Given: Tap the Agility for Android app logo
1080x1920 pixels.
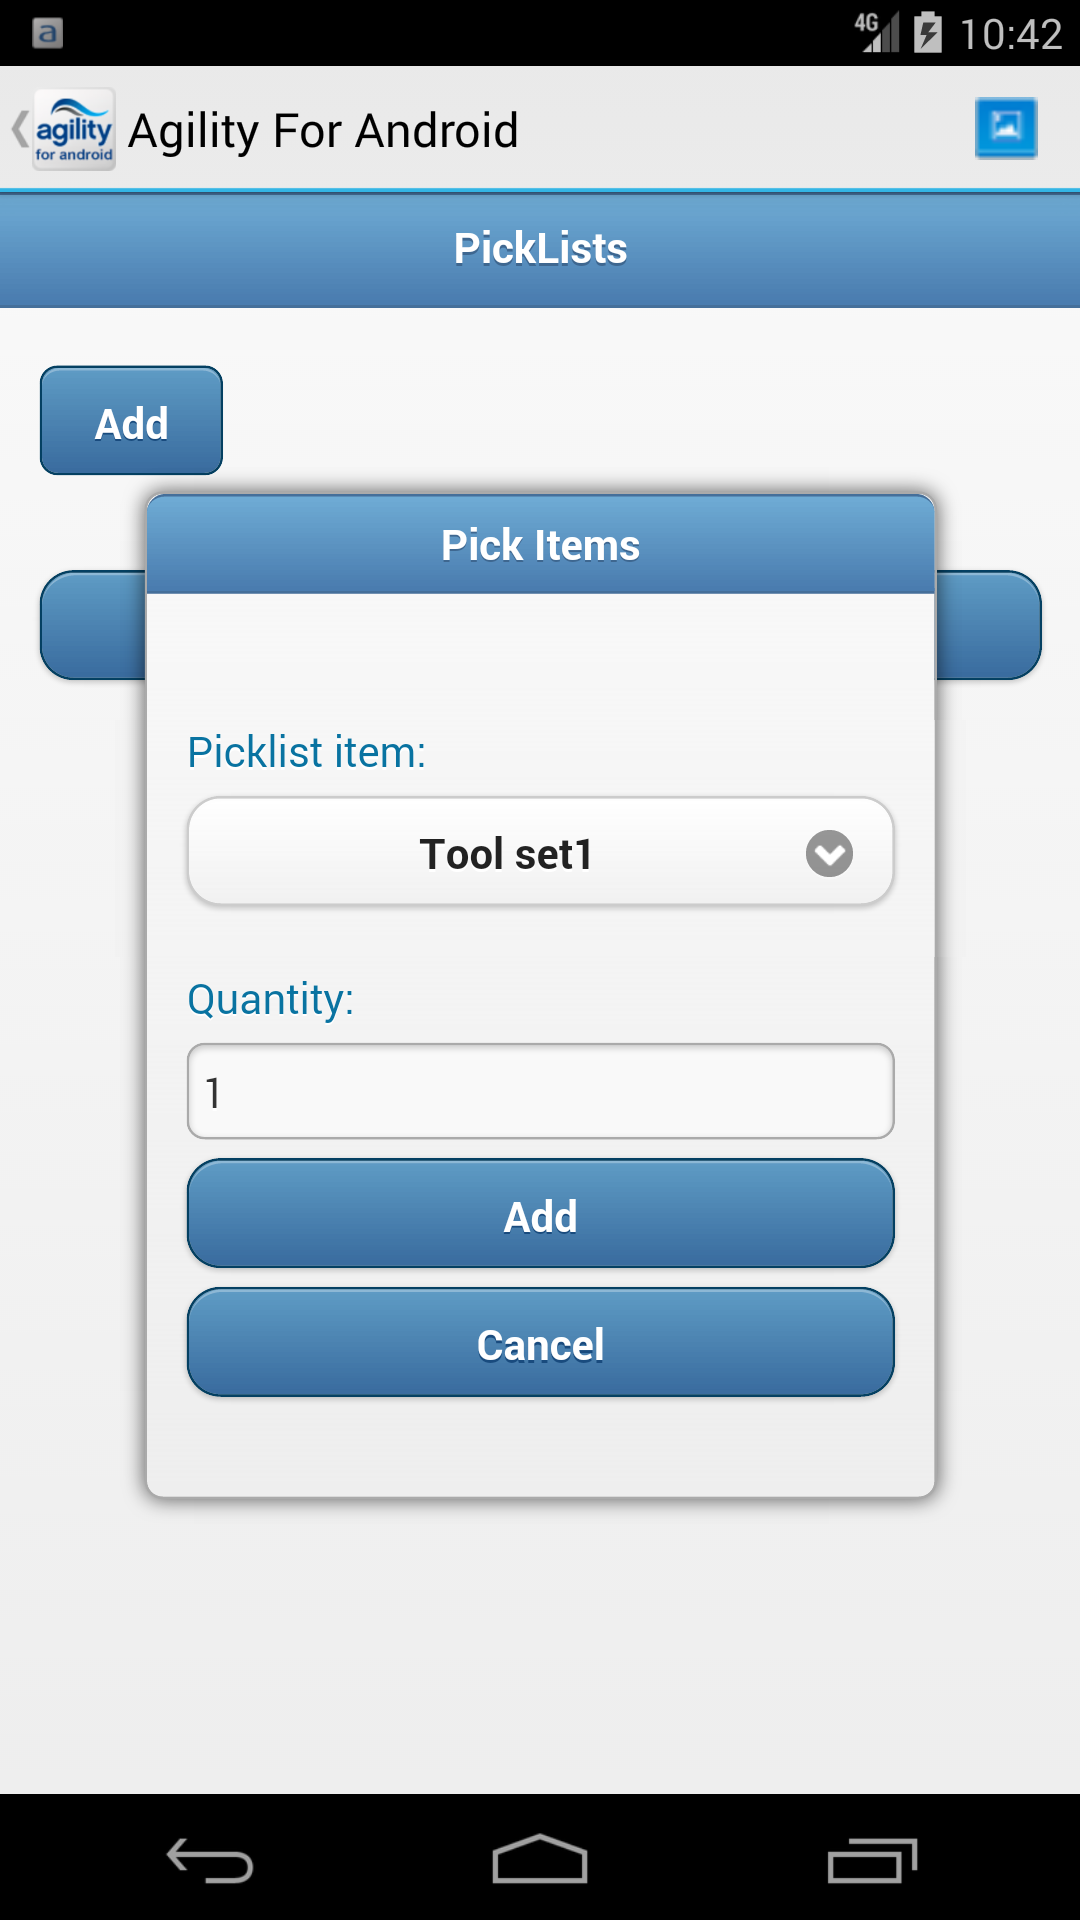Looking at the screenshot, I should point(74,130).
